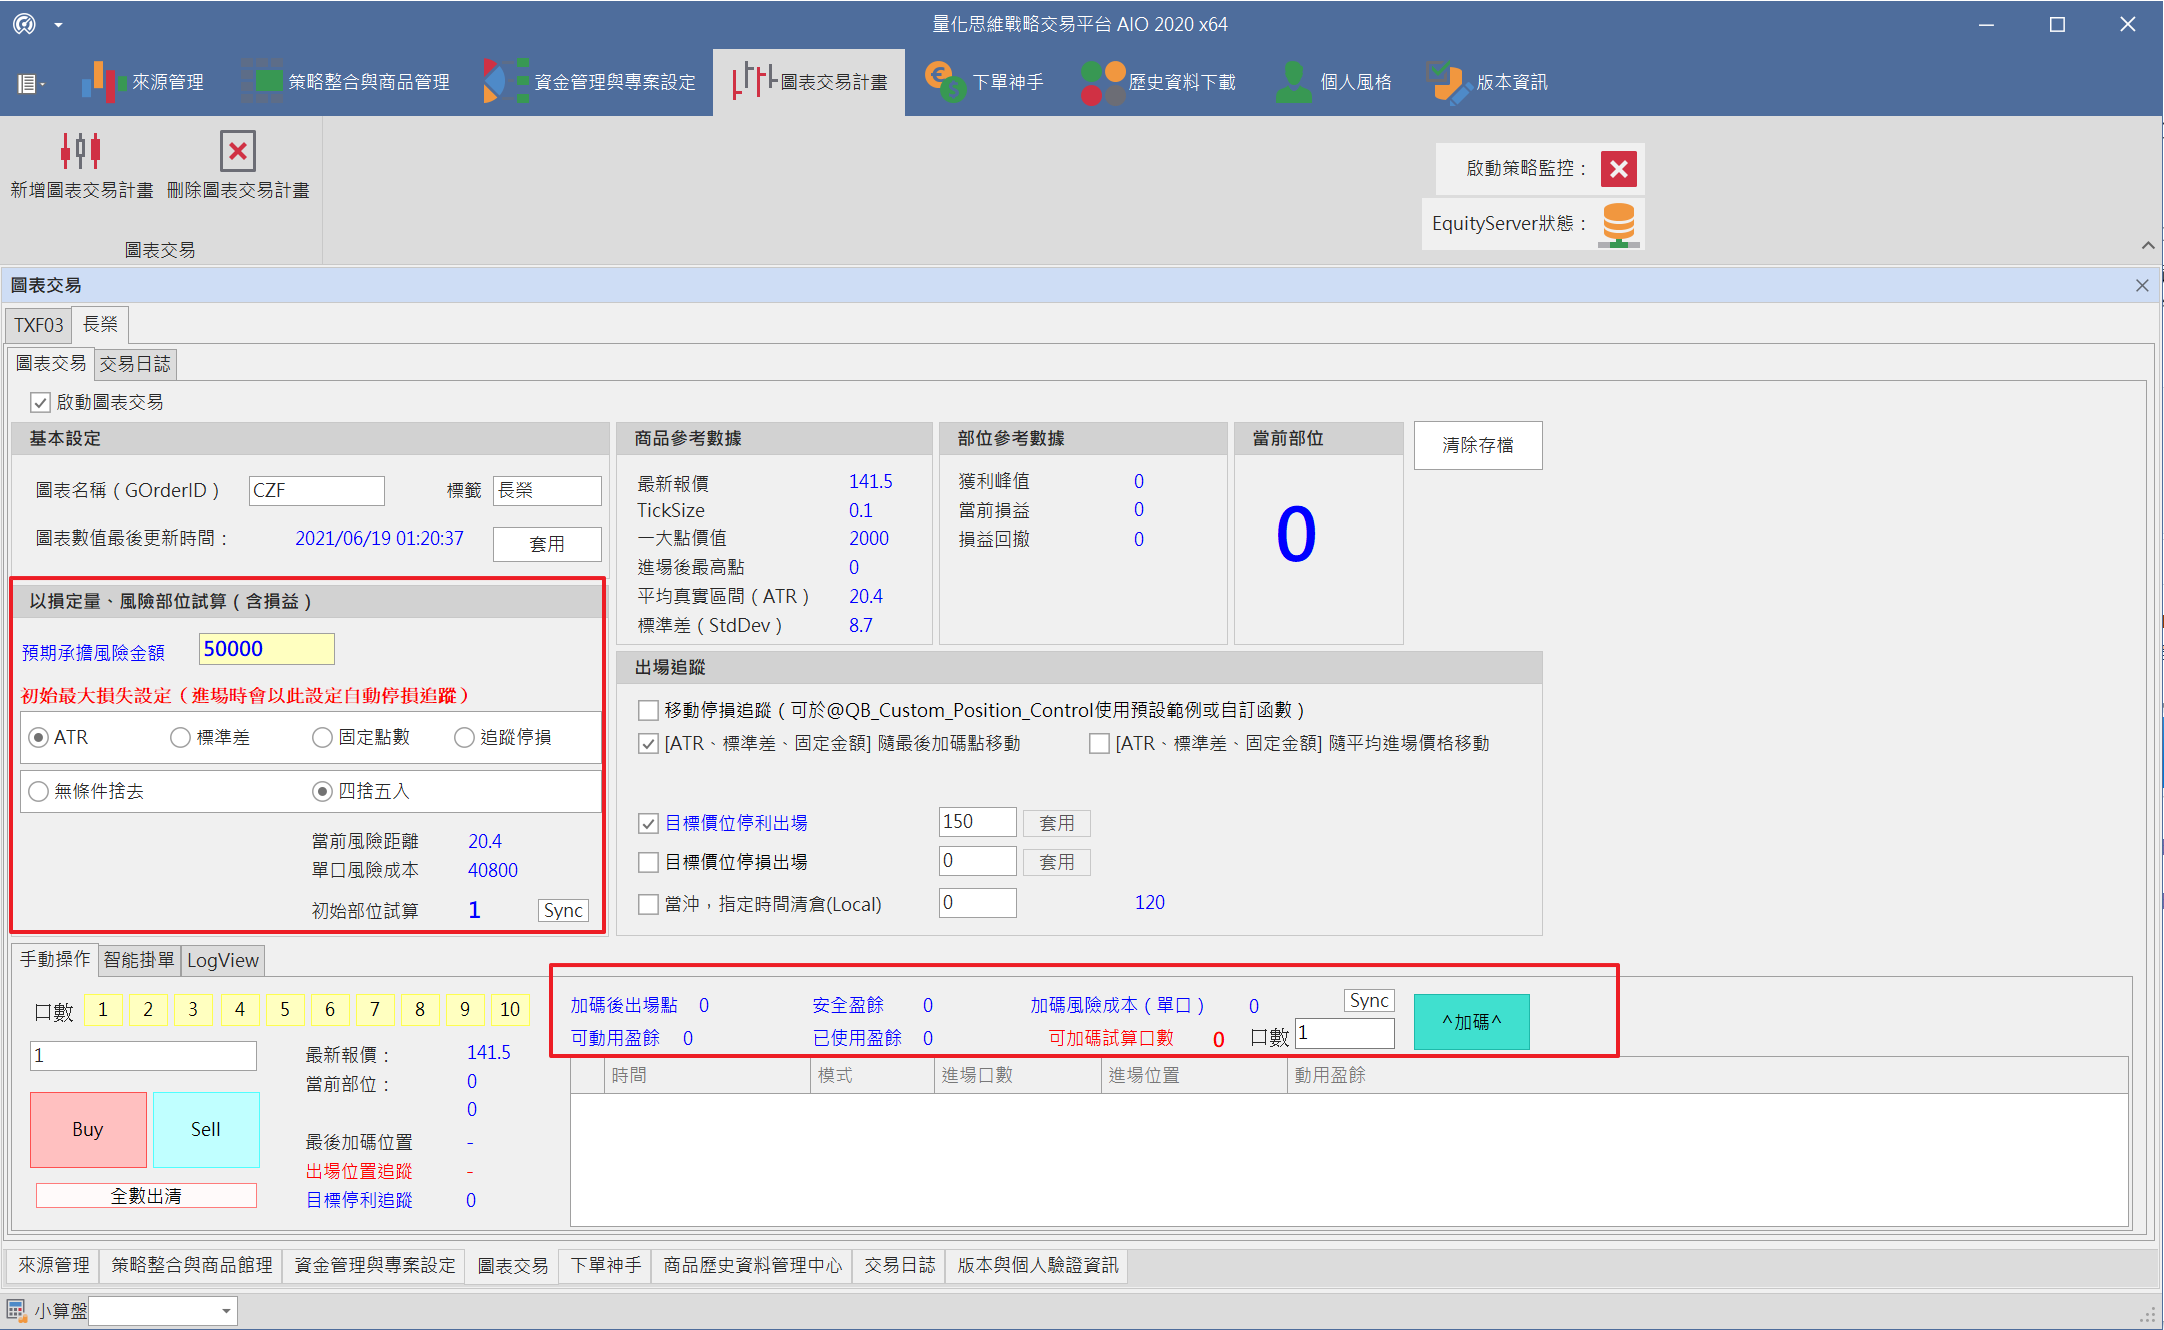2164x1330 pixels.
Task: Click the EquityServer狀態 database icon
Action: (x=1618, y=223)
